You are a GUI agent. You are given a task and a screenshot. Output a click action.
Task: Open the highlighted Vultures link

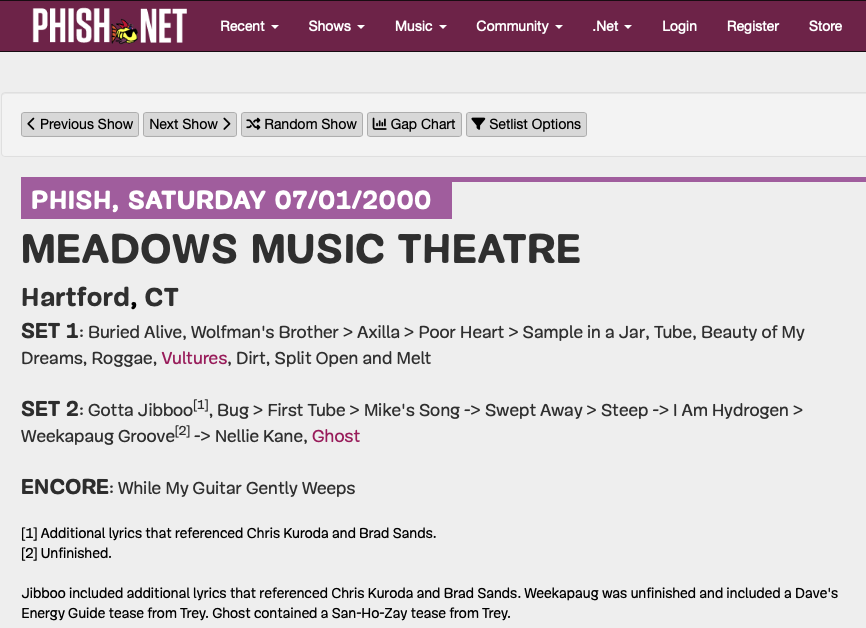pyautogui.click(x=194, y=358)
